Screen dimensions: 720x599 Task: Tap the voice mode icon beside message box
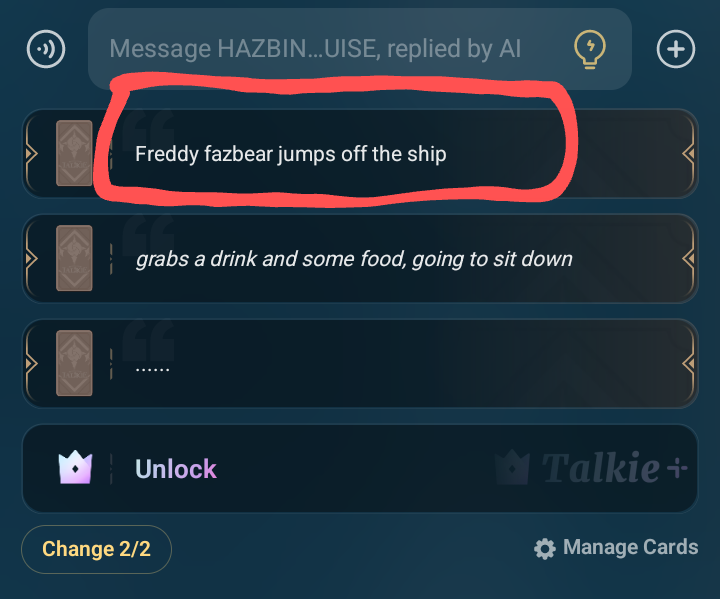pyautogui.click(x=46, y=49)
